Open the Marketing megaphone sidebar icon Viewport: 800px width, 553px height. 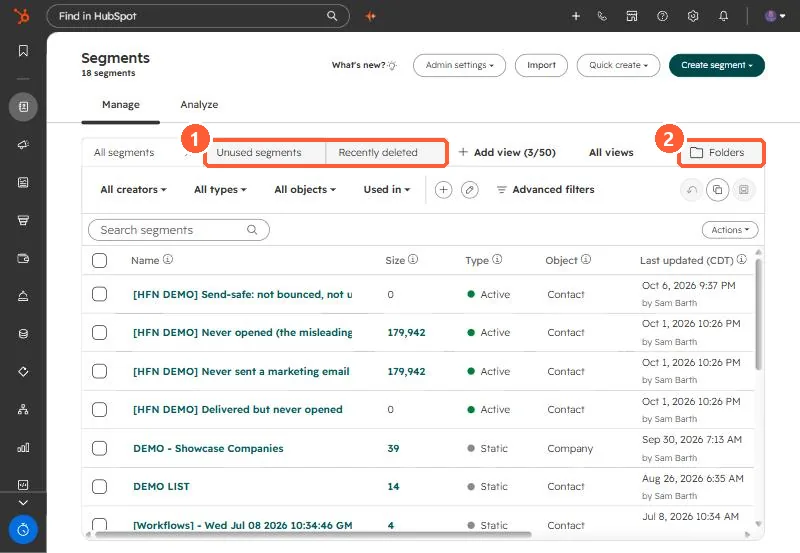tap(23, 145)
